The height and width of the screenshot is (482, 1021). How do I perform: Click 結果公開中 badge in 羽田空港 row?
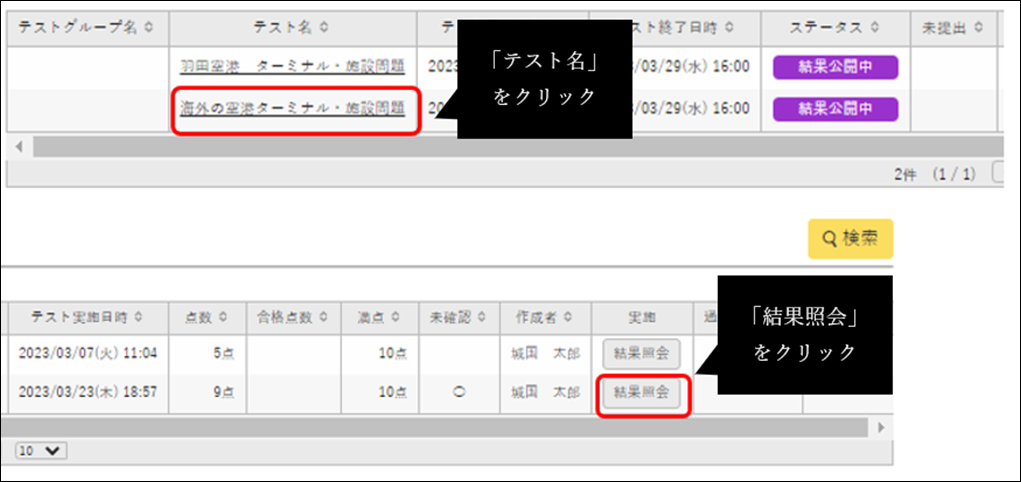click(835, 68)
